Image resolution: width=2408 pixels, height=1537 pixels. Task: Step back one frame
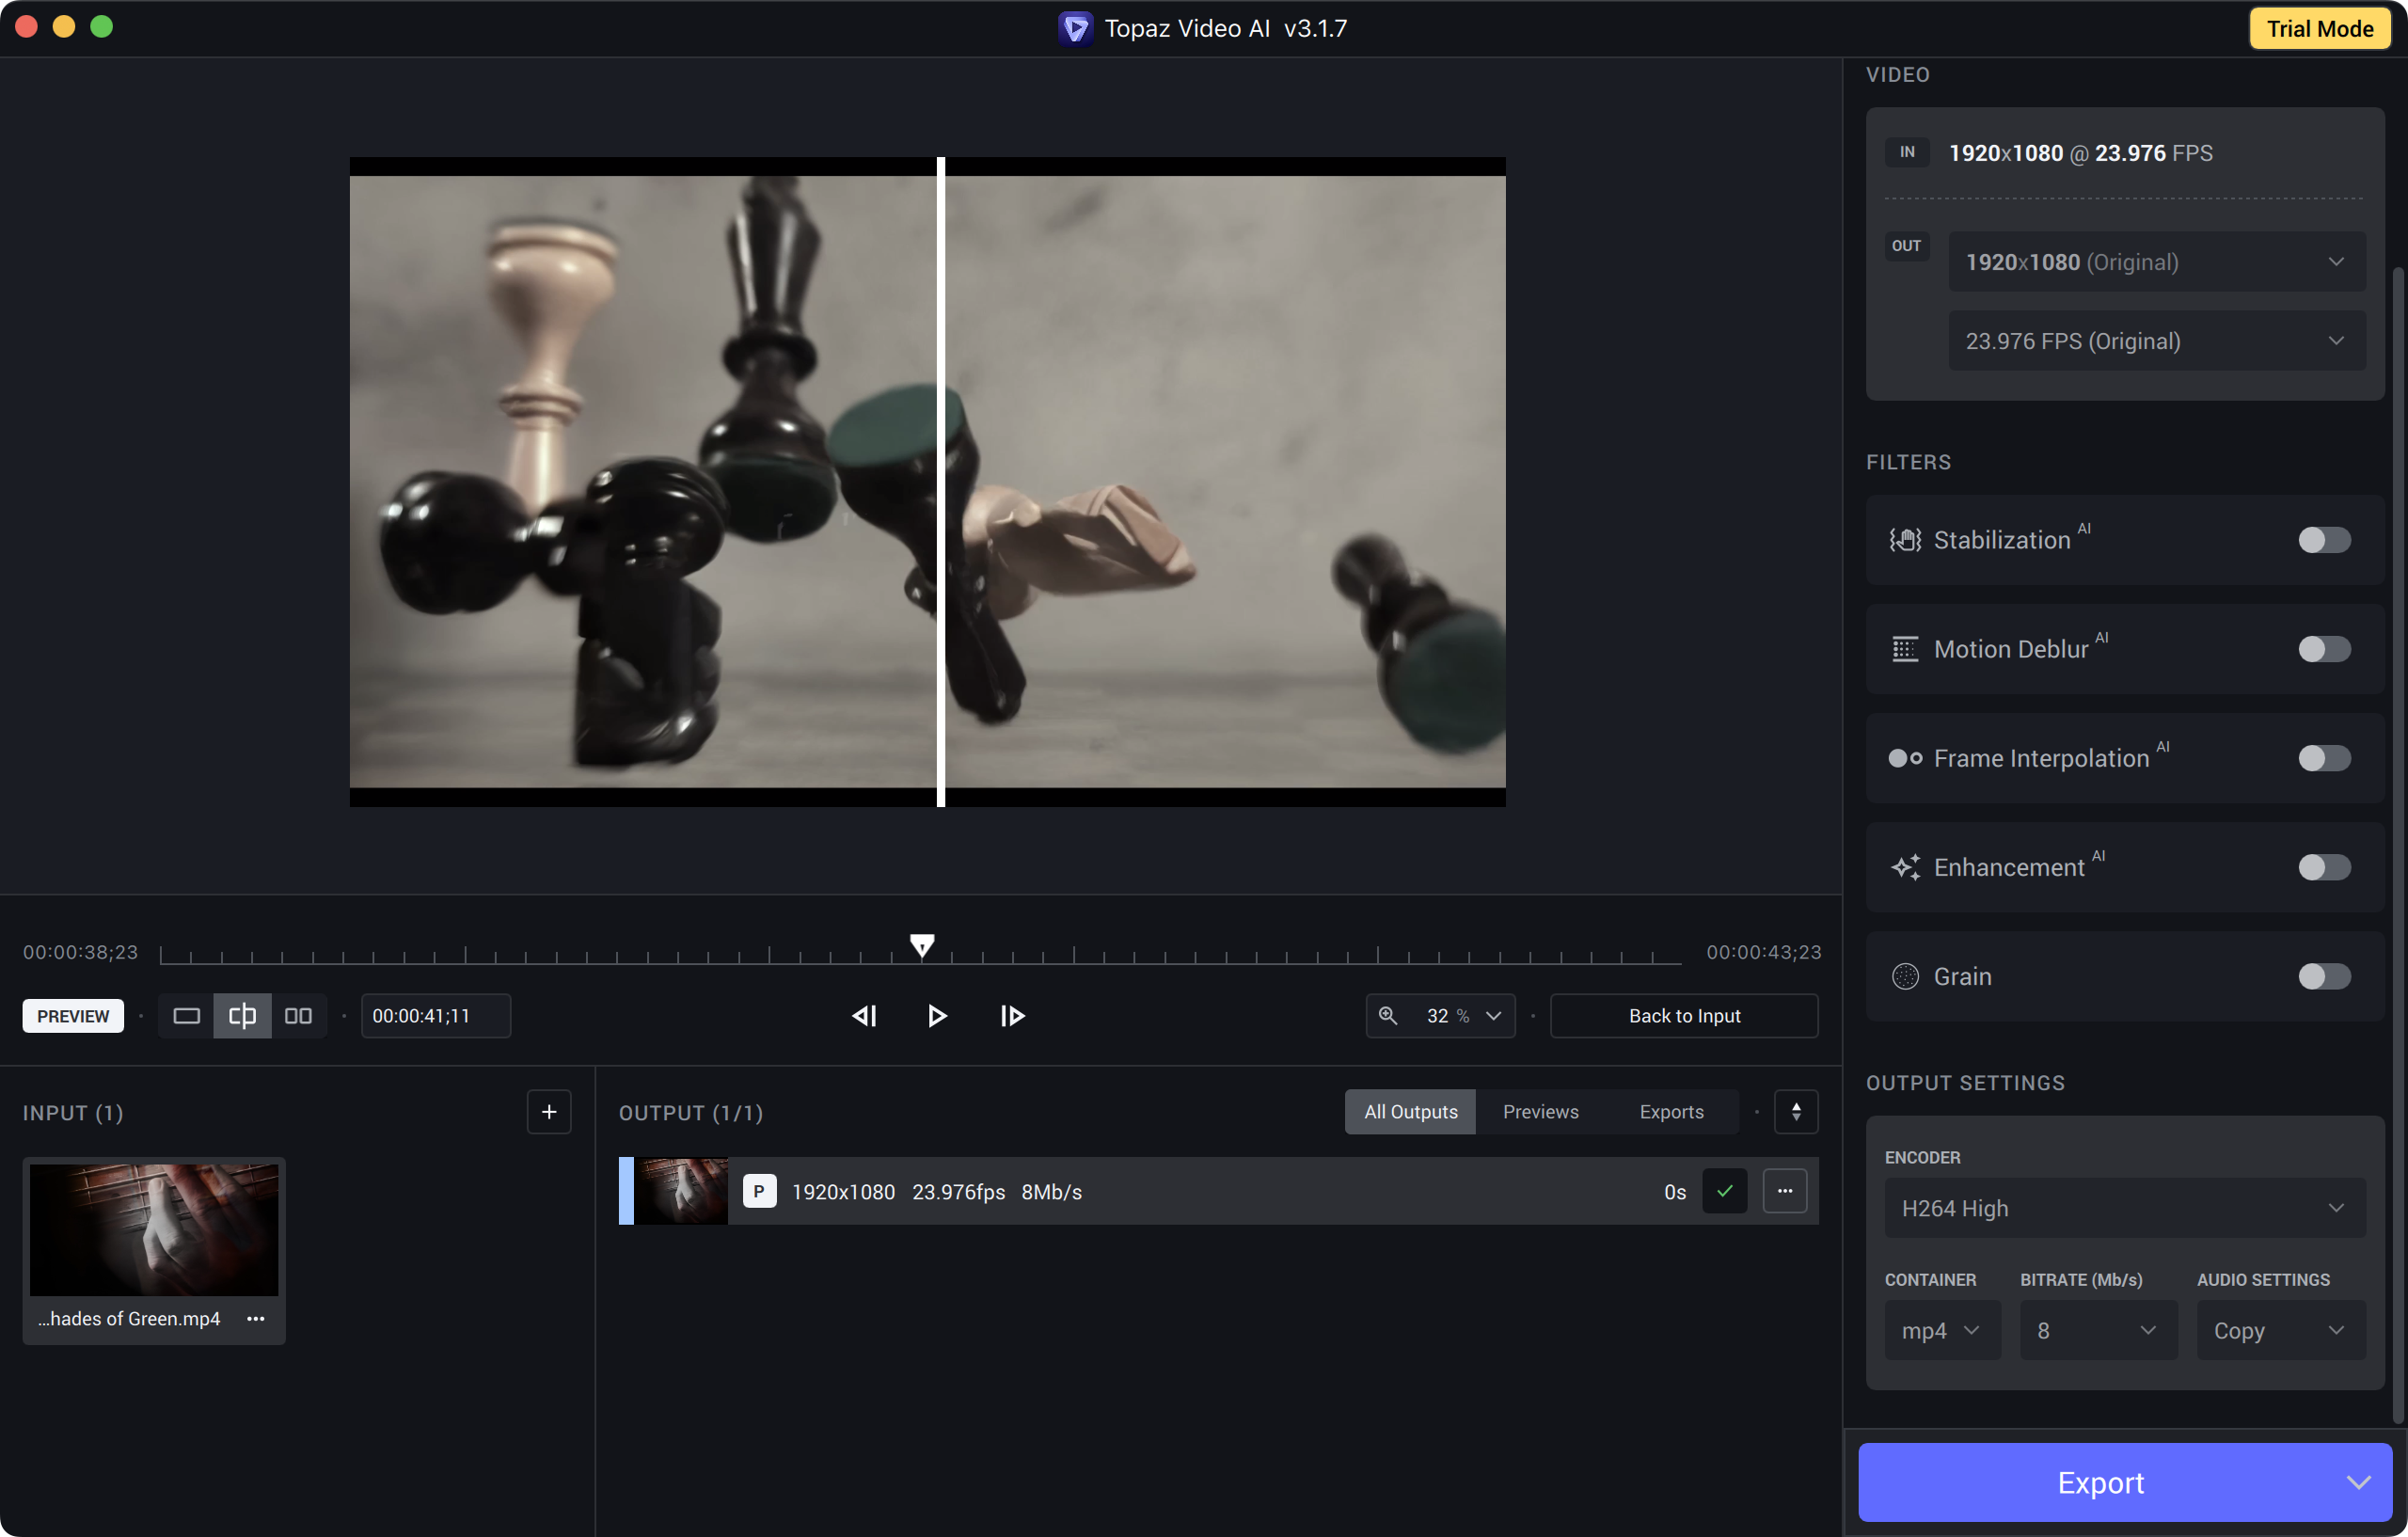tap(864, 1016)
